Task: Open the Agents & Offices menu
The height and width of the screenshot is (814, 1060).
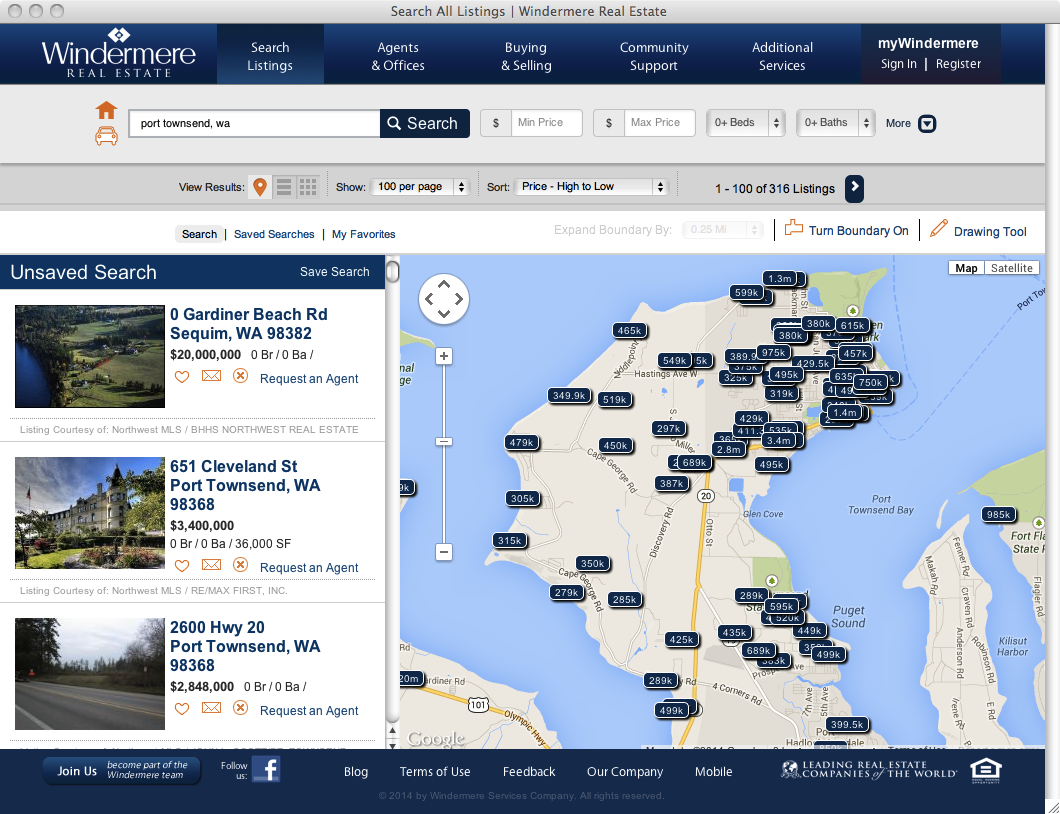Action: pyautogui.click(x=398, y=56)
